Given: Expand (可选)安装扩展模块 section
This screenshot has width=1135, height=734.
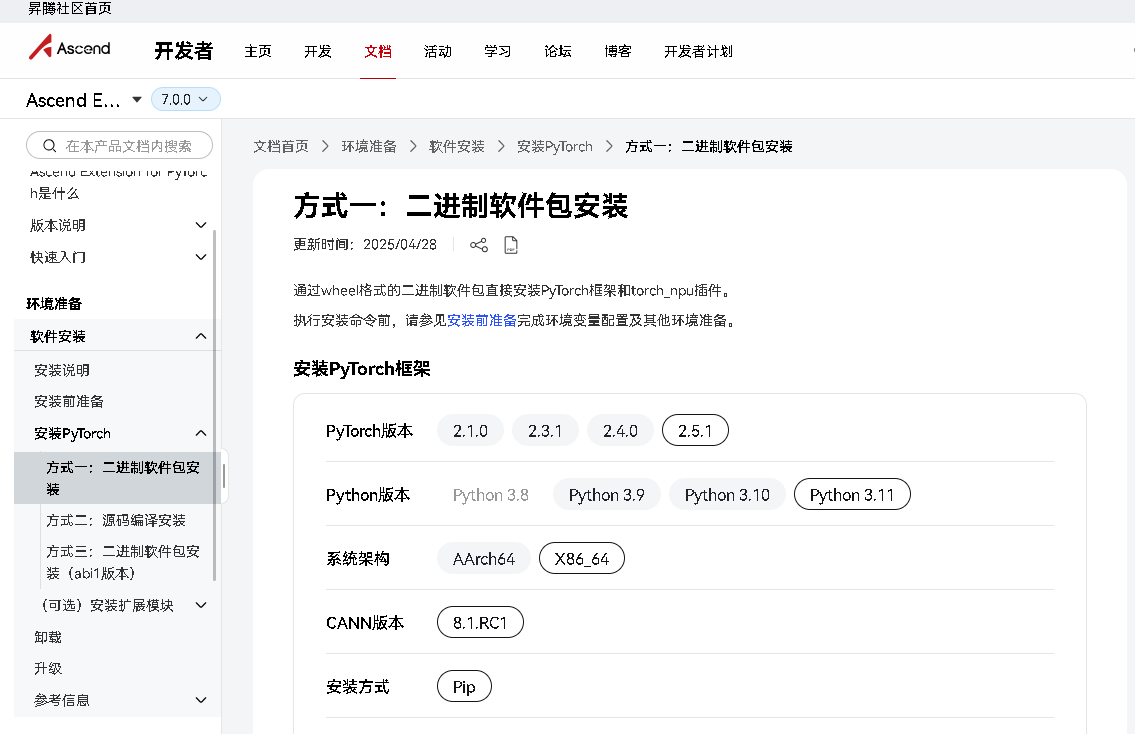Looking at the screenshot, I should [201, 605].
